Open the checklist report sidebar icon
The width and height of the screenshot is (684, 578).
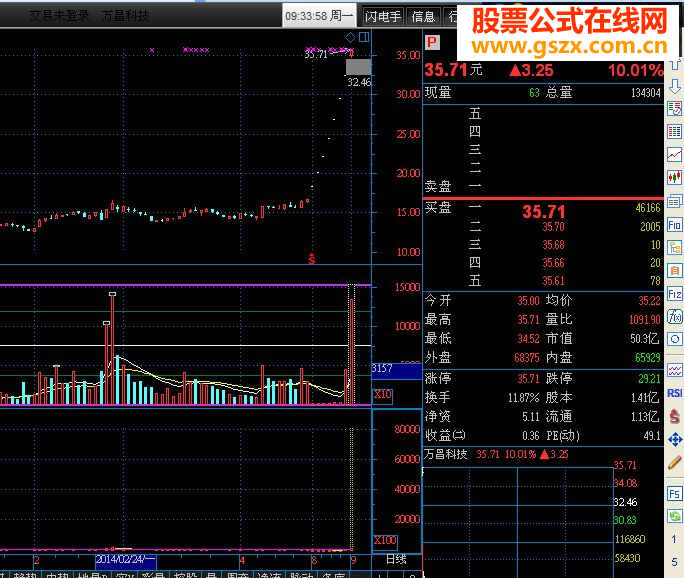click(675, 109)
